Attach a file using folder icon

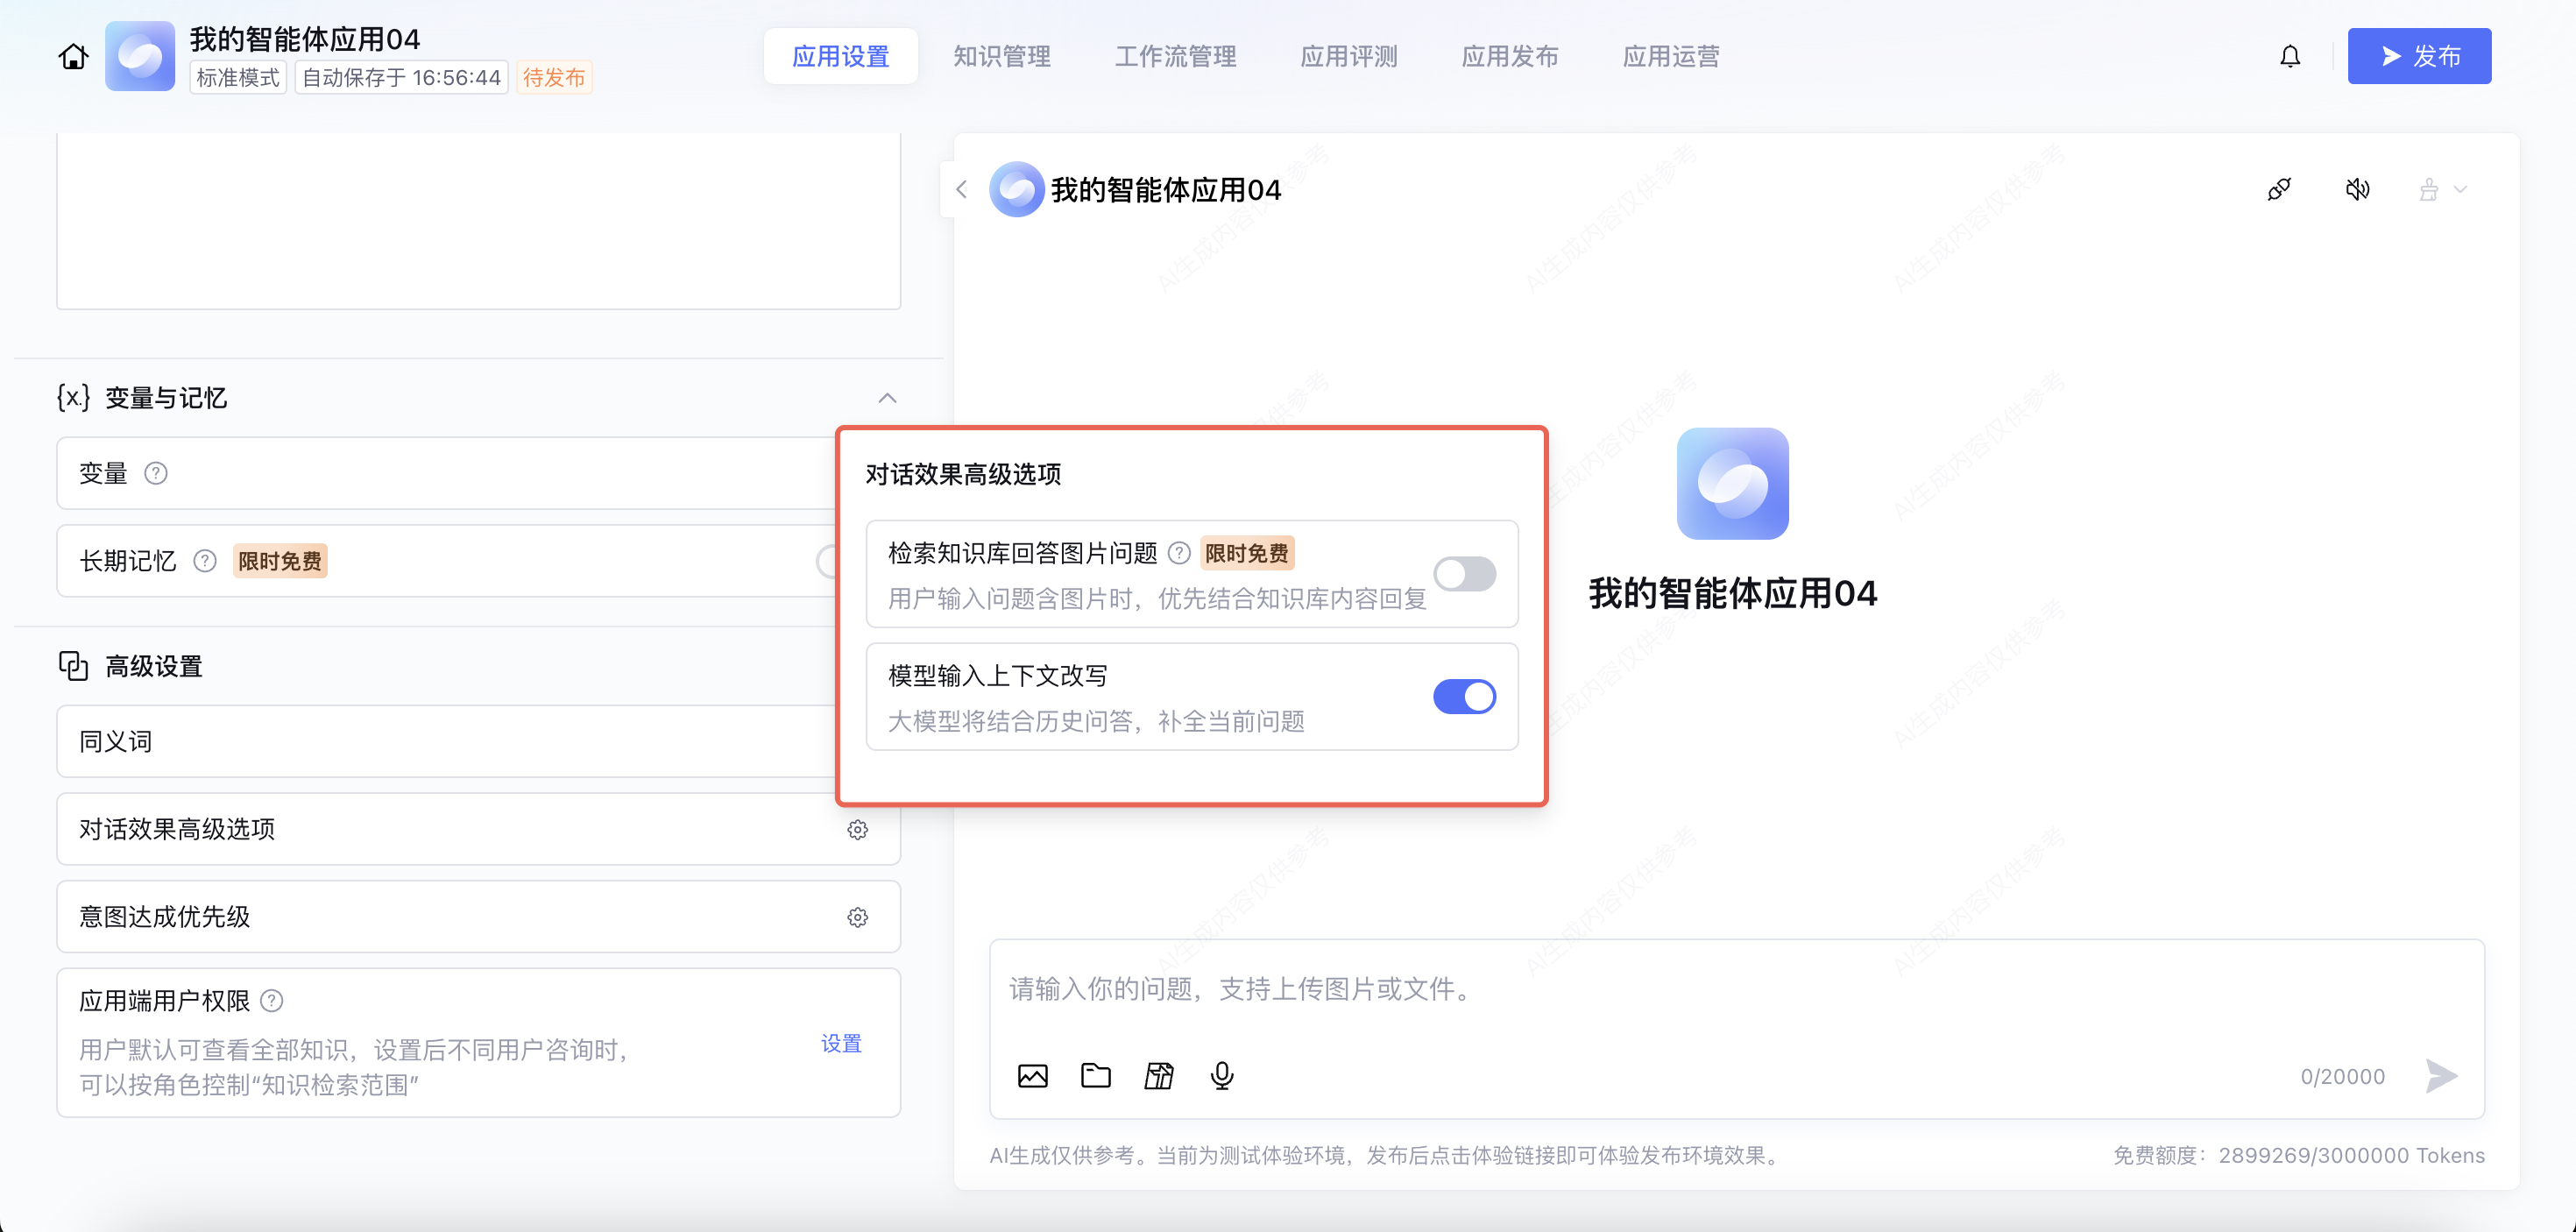coord(1096,1076)
